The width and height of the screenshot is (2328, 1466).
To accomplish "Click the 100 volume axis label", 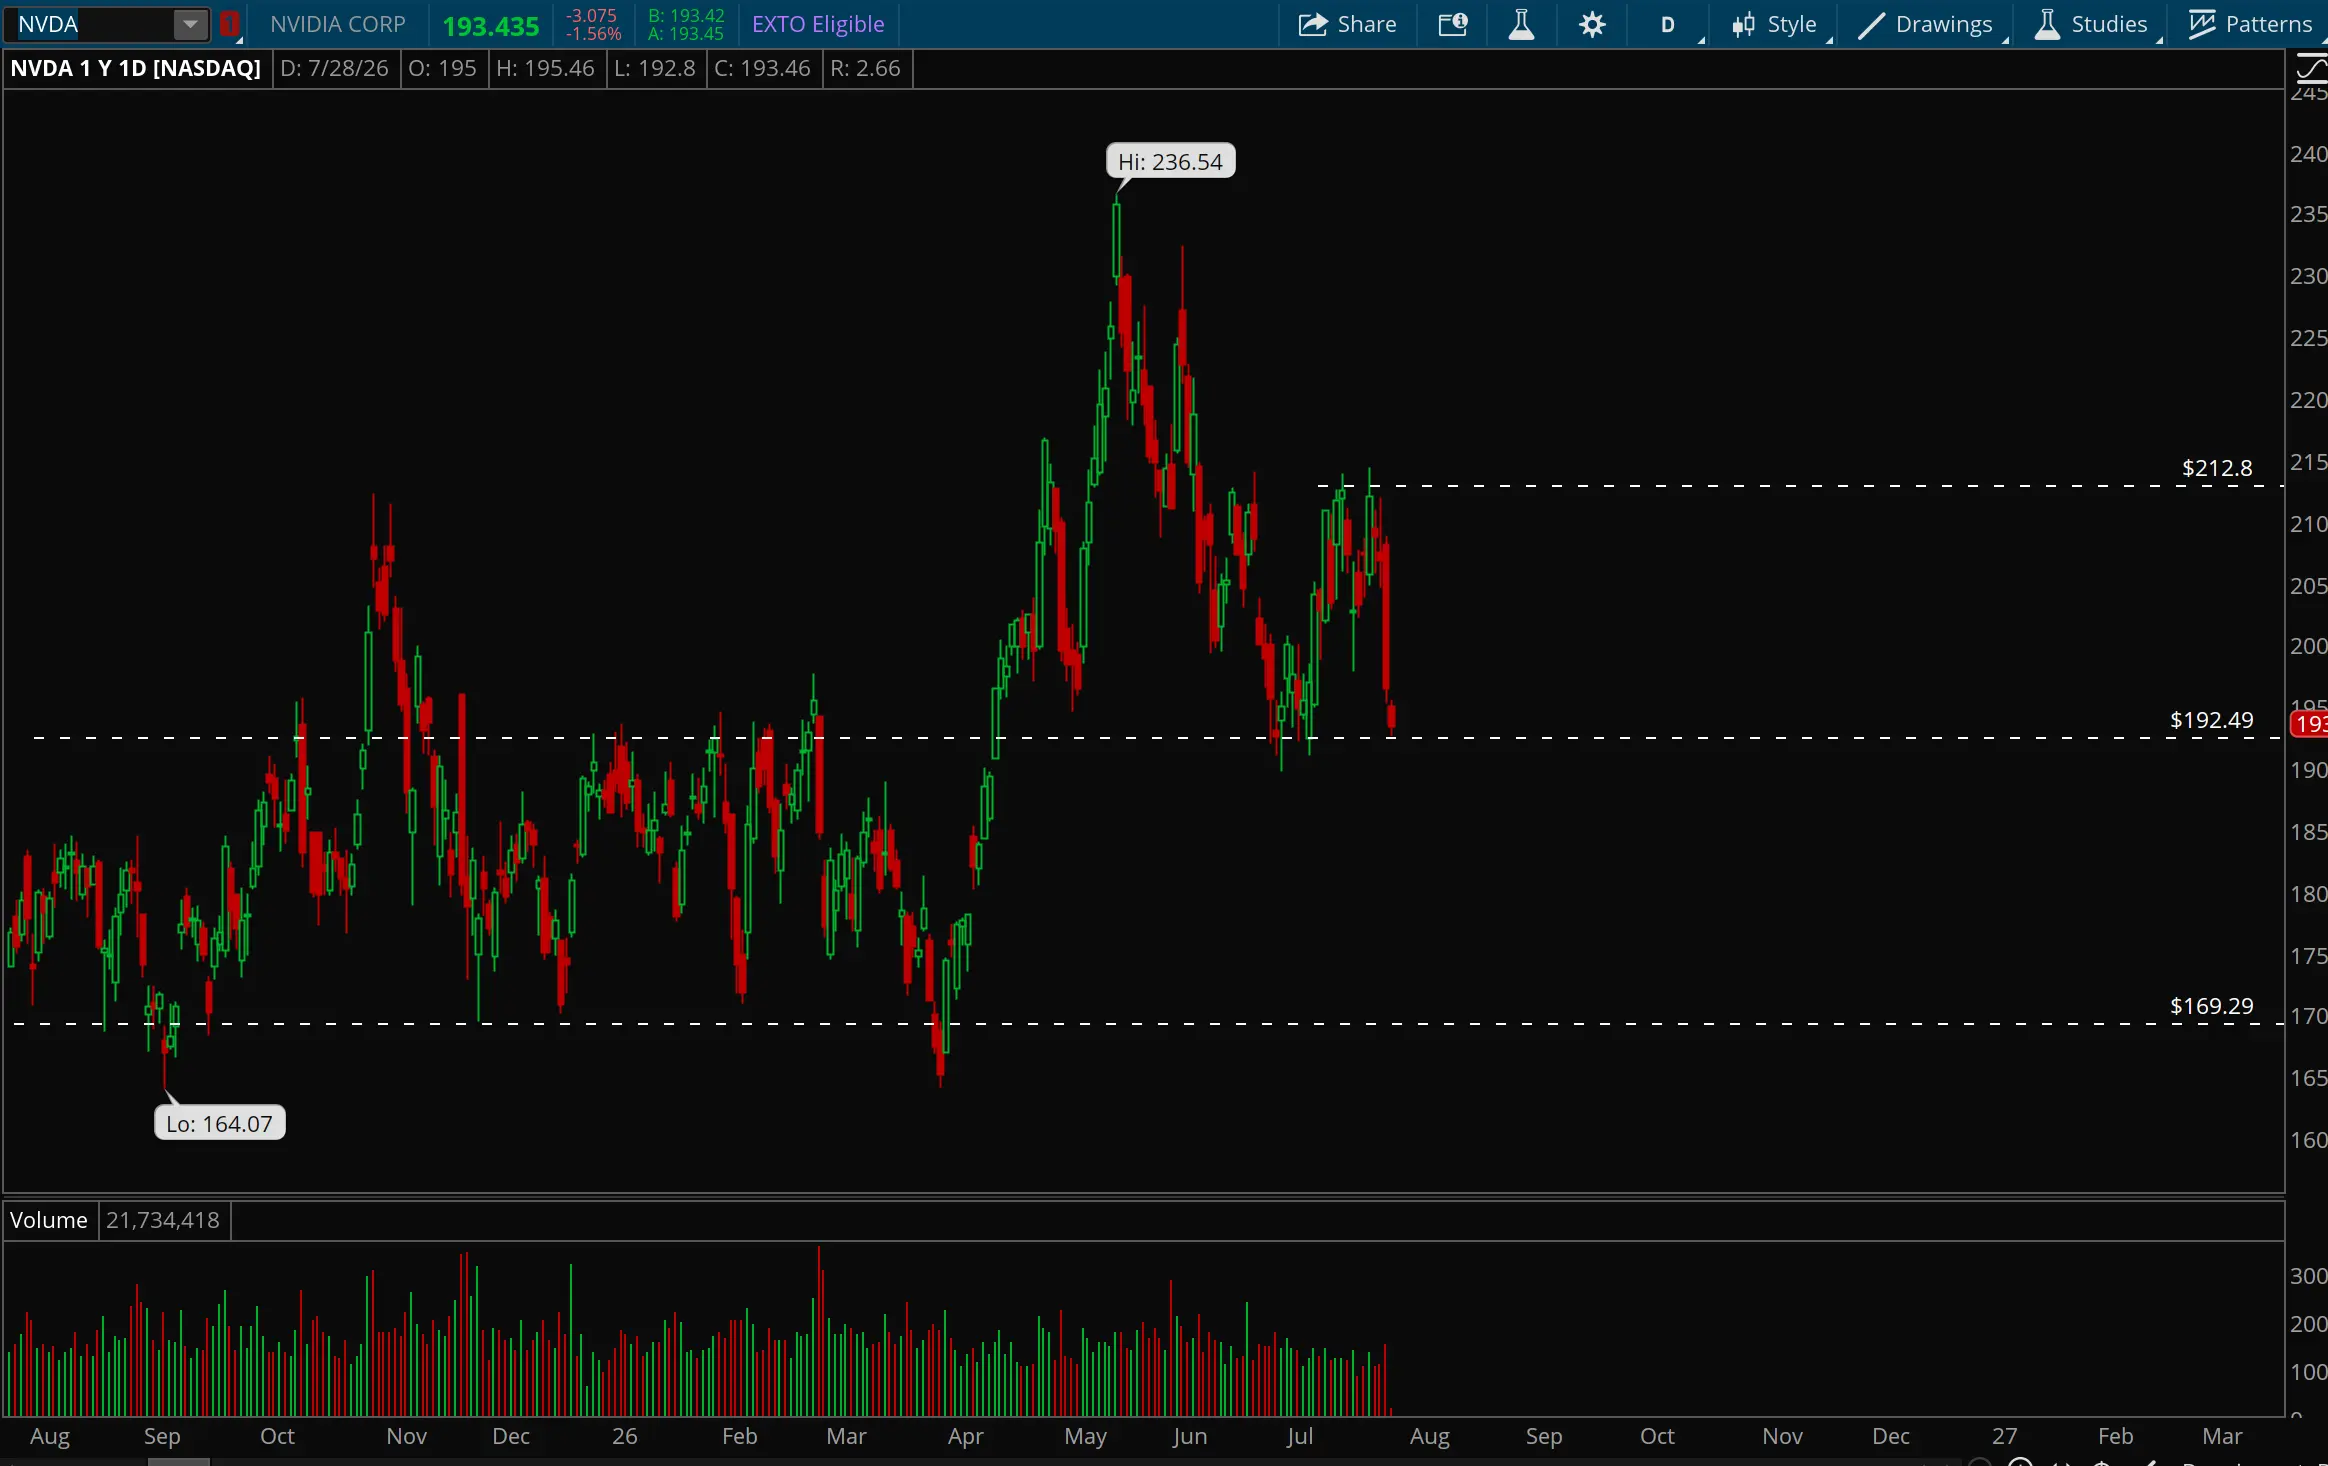I will point(2308,1372).
